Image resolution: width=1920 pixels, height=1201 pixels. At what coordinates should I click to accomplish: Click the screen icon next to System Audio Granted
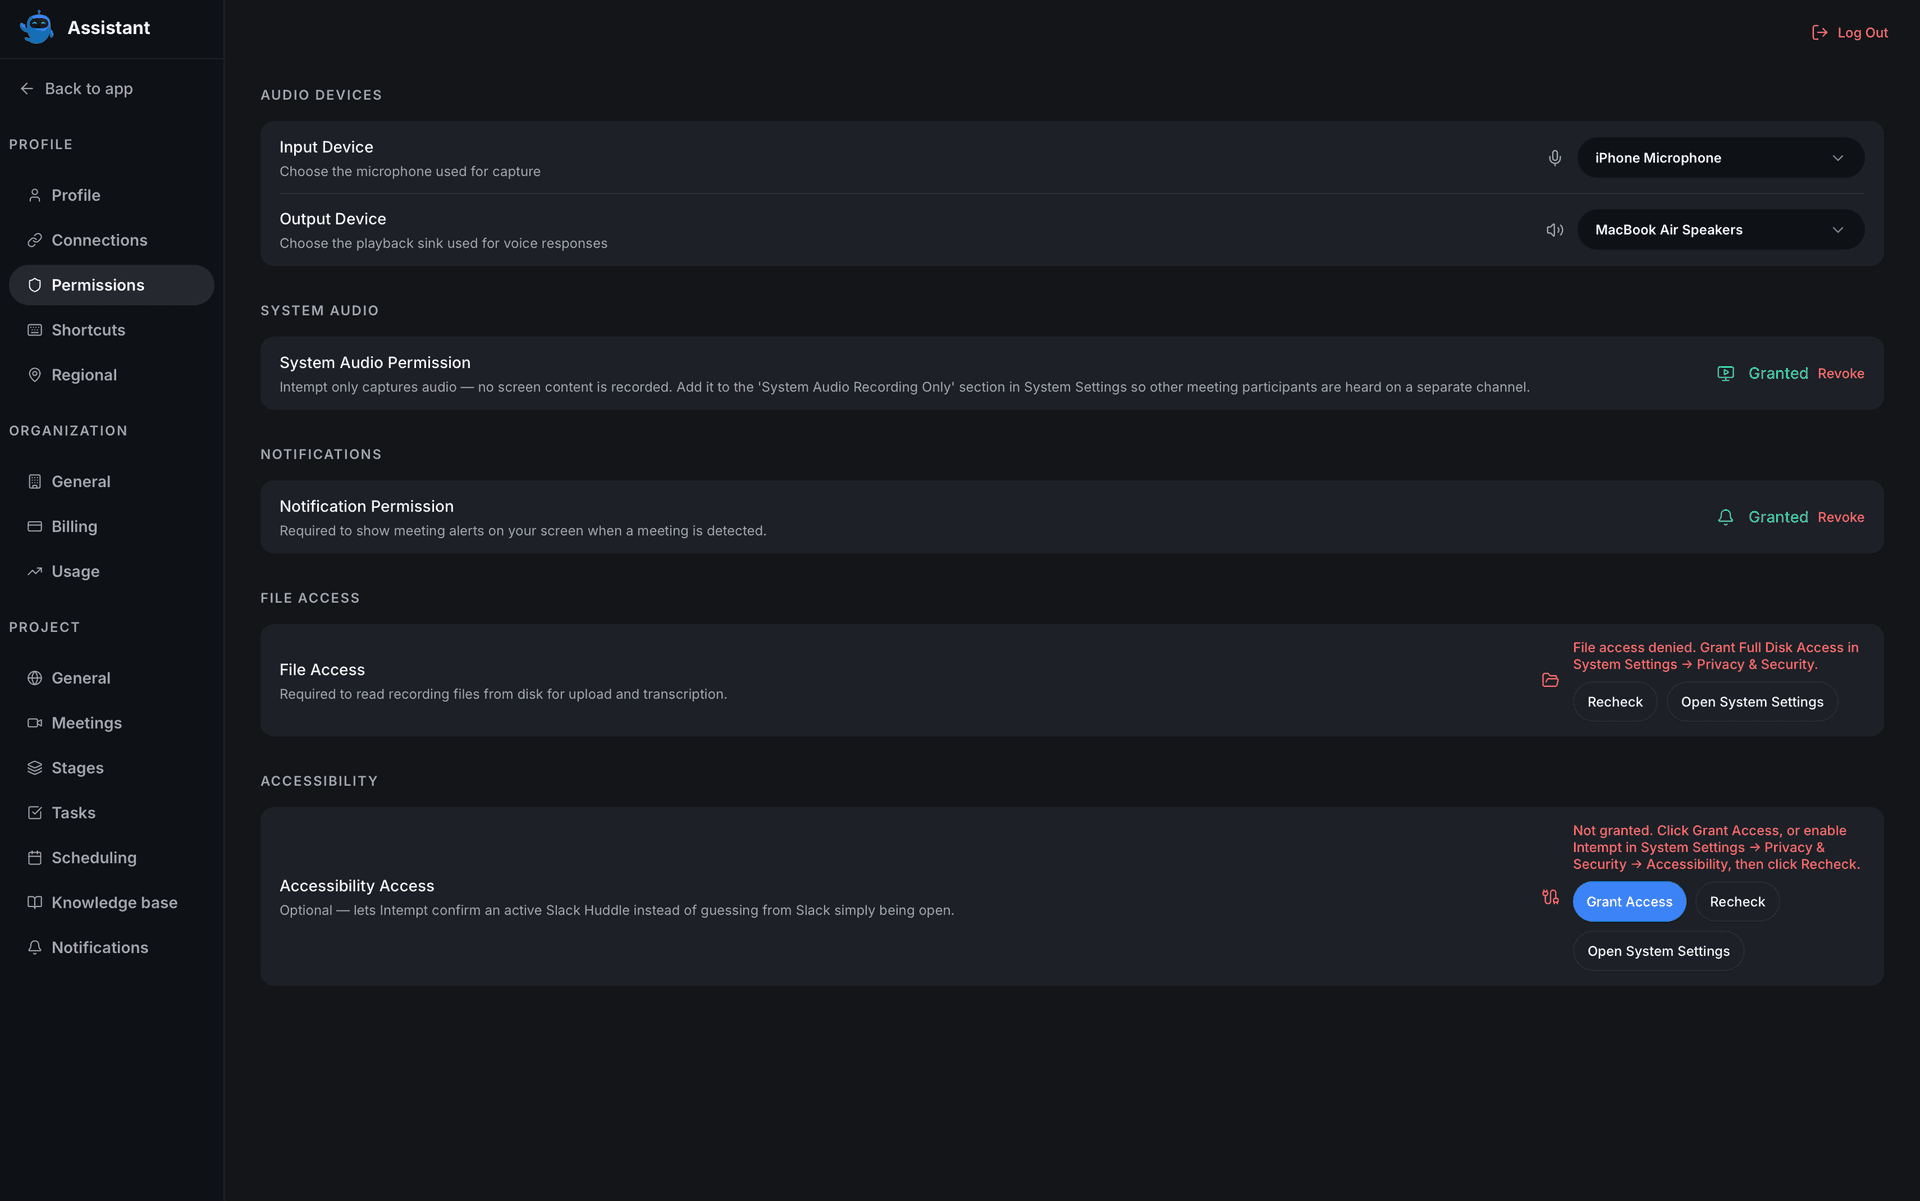click(1725, 373)
